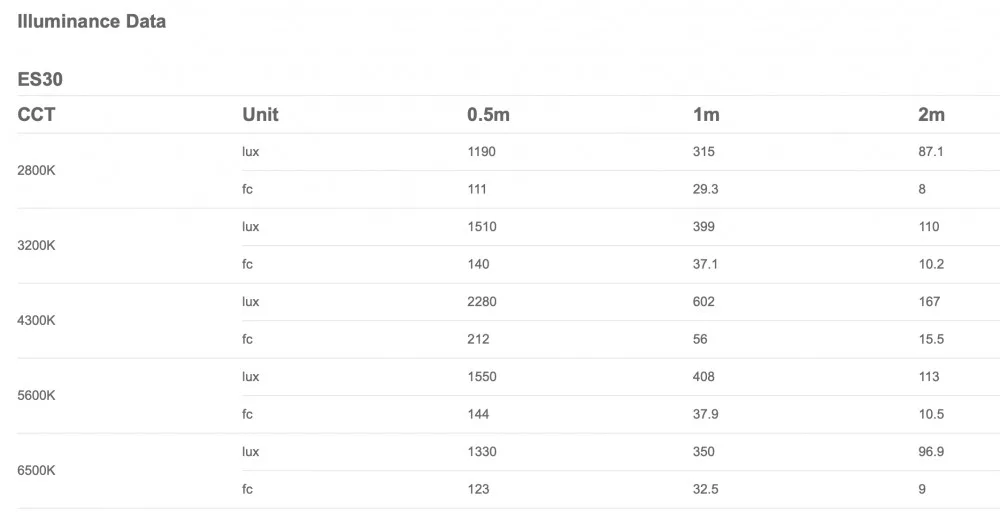Click the 1550 lux value cell

click(481, 377)
